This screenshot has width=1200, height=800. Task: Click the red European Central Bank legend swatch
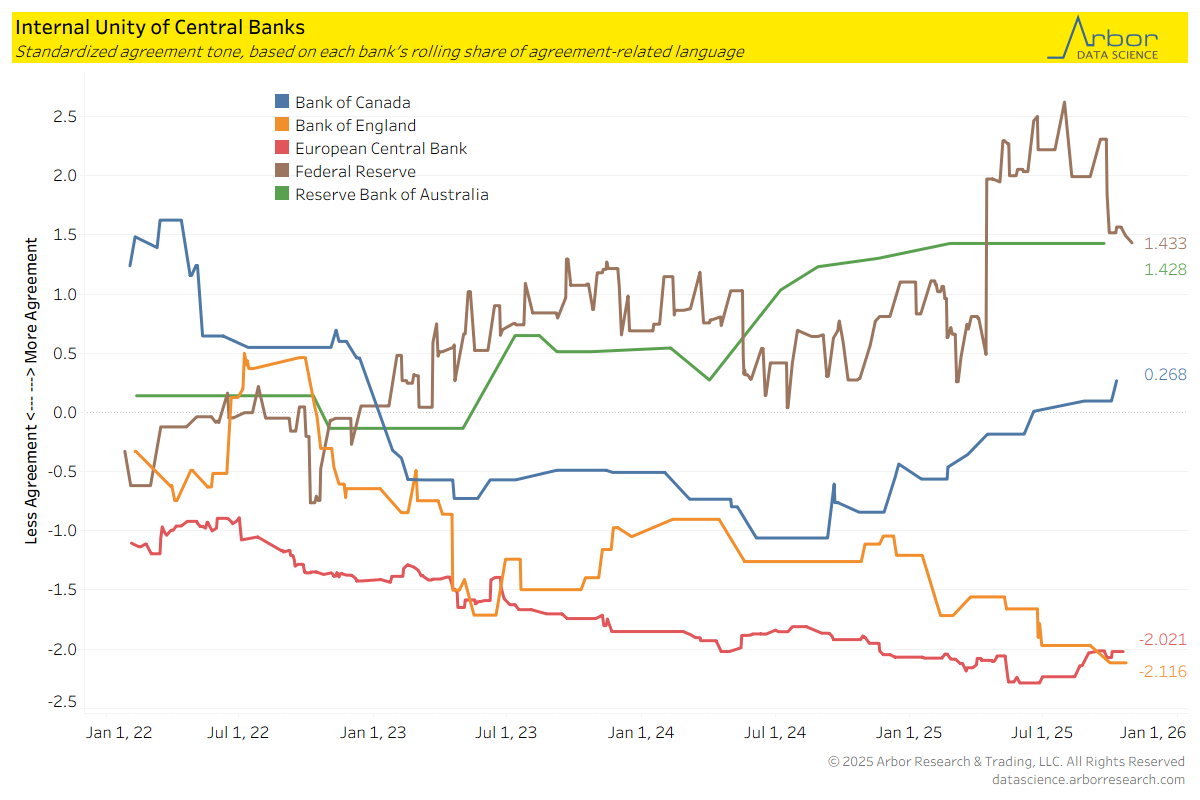282,148
